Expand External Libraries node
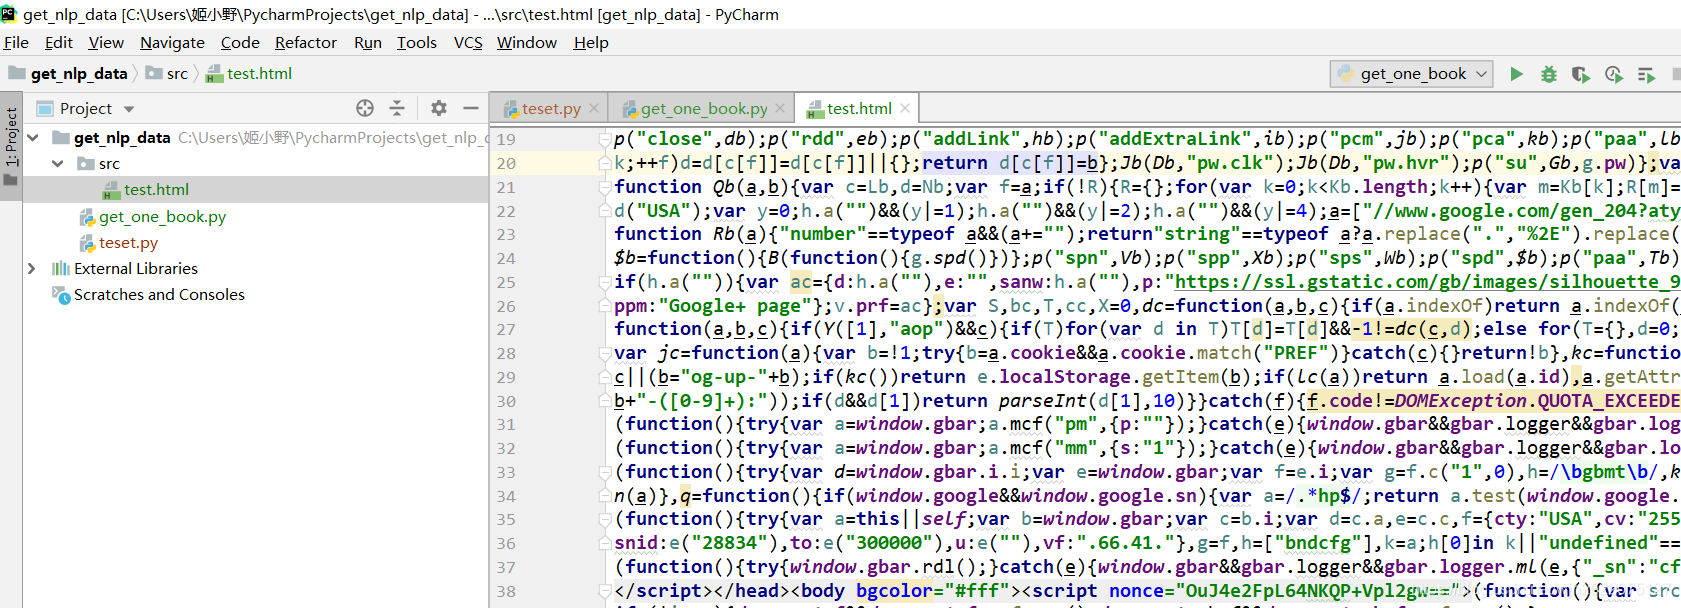Screen dimensions: 1681x608 32,269
